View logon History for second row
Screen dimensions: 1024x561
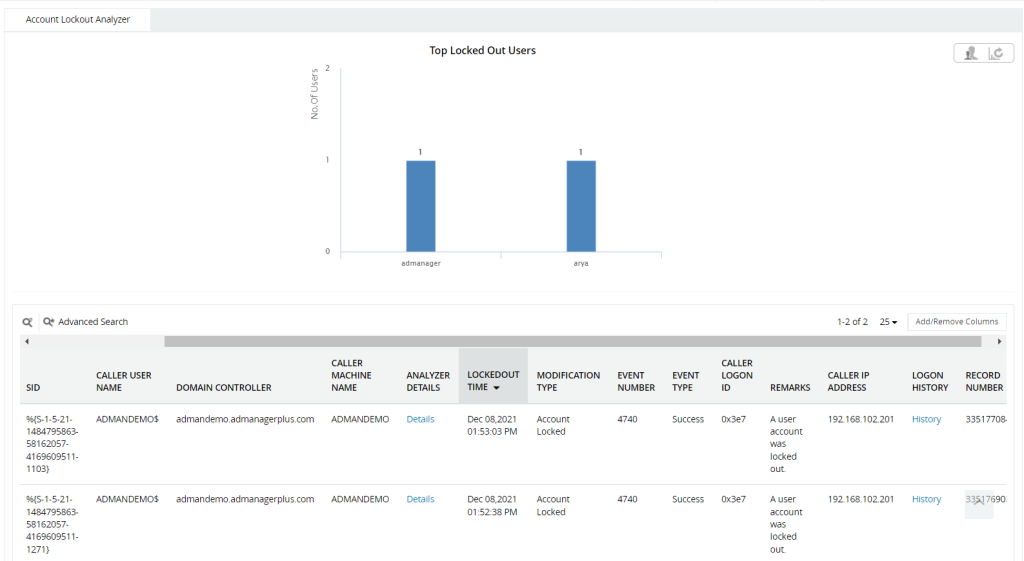tap(926, 499)
